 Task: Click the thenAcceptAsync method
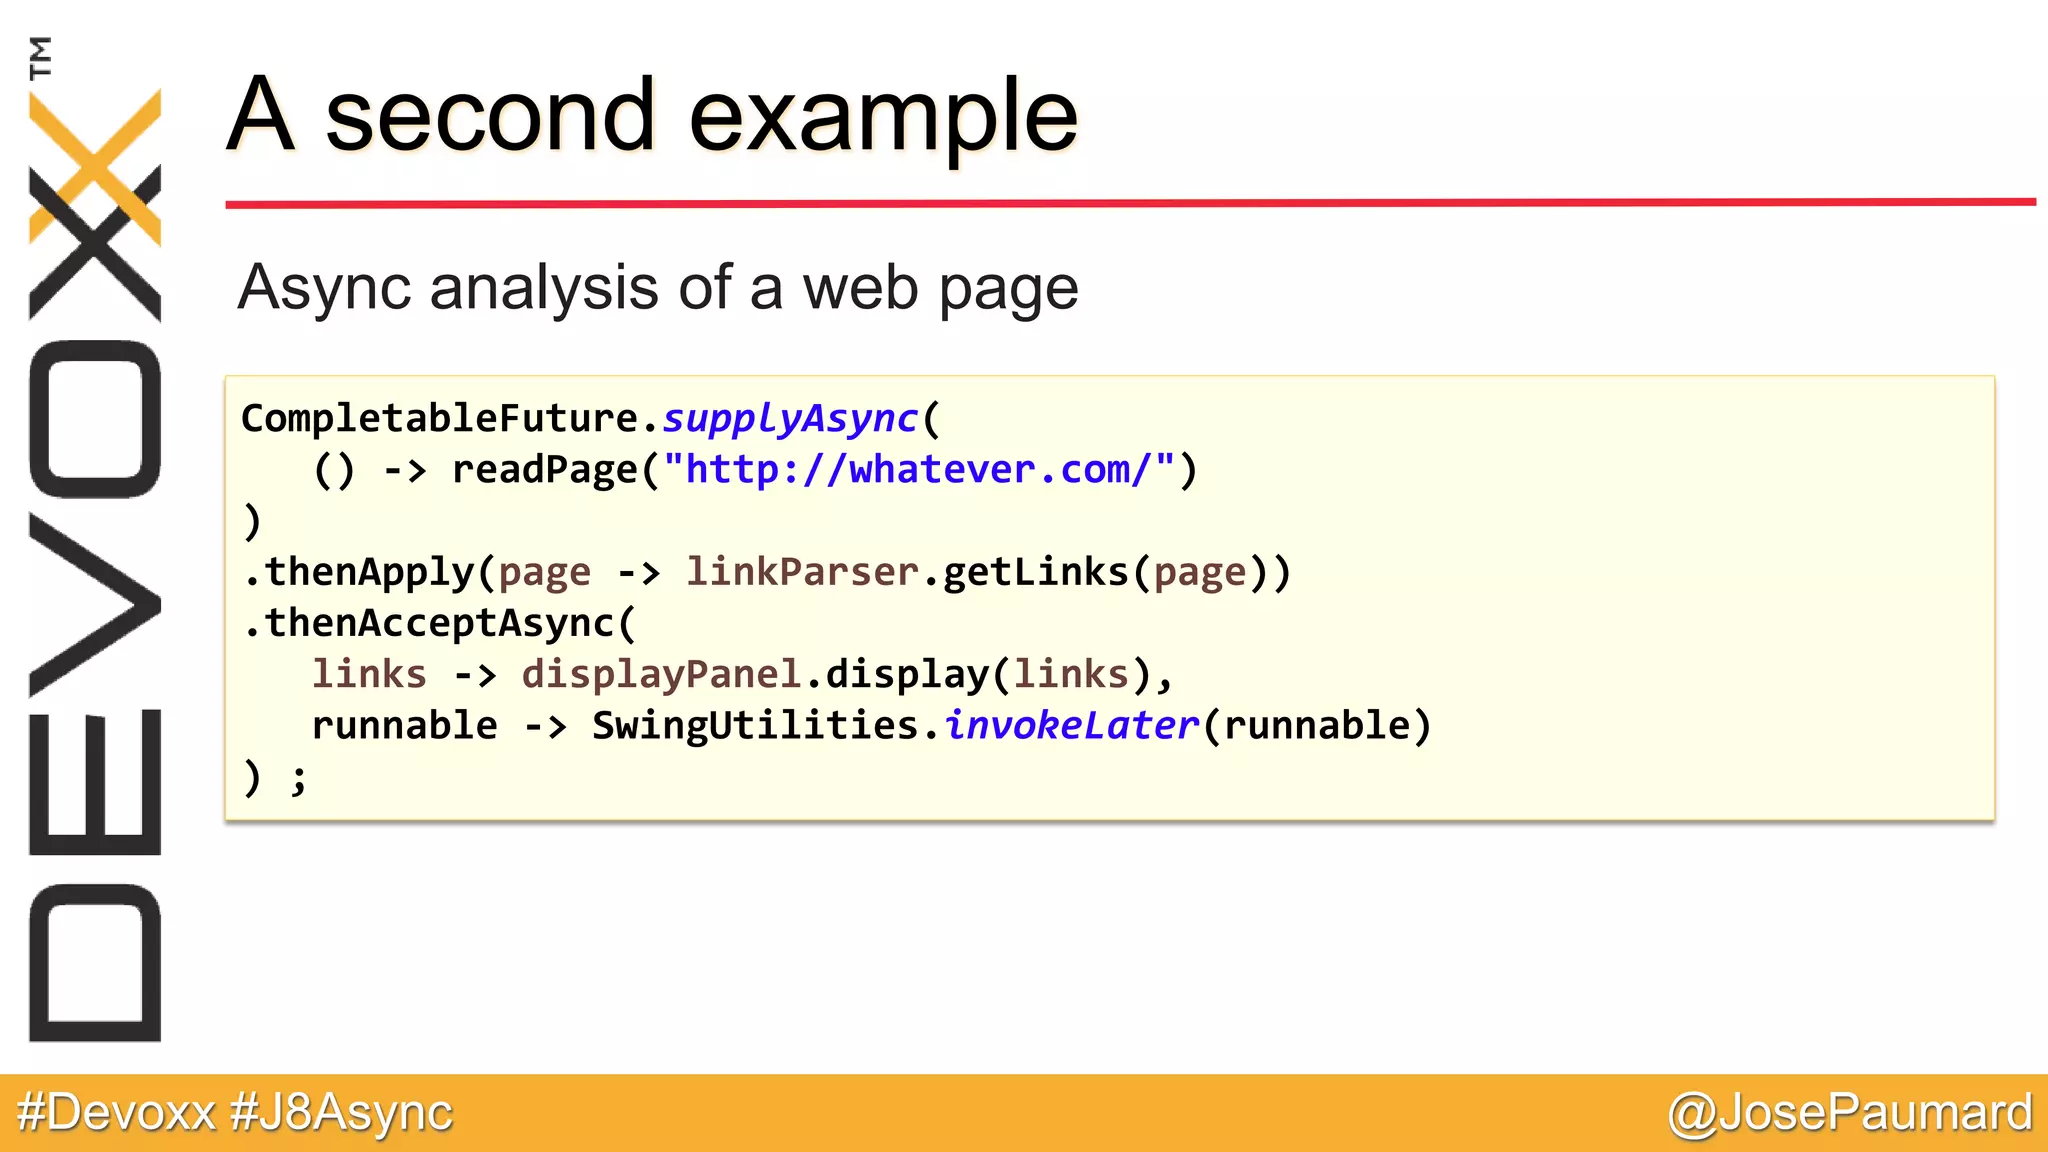(x=440, y=623)
